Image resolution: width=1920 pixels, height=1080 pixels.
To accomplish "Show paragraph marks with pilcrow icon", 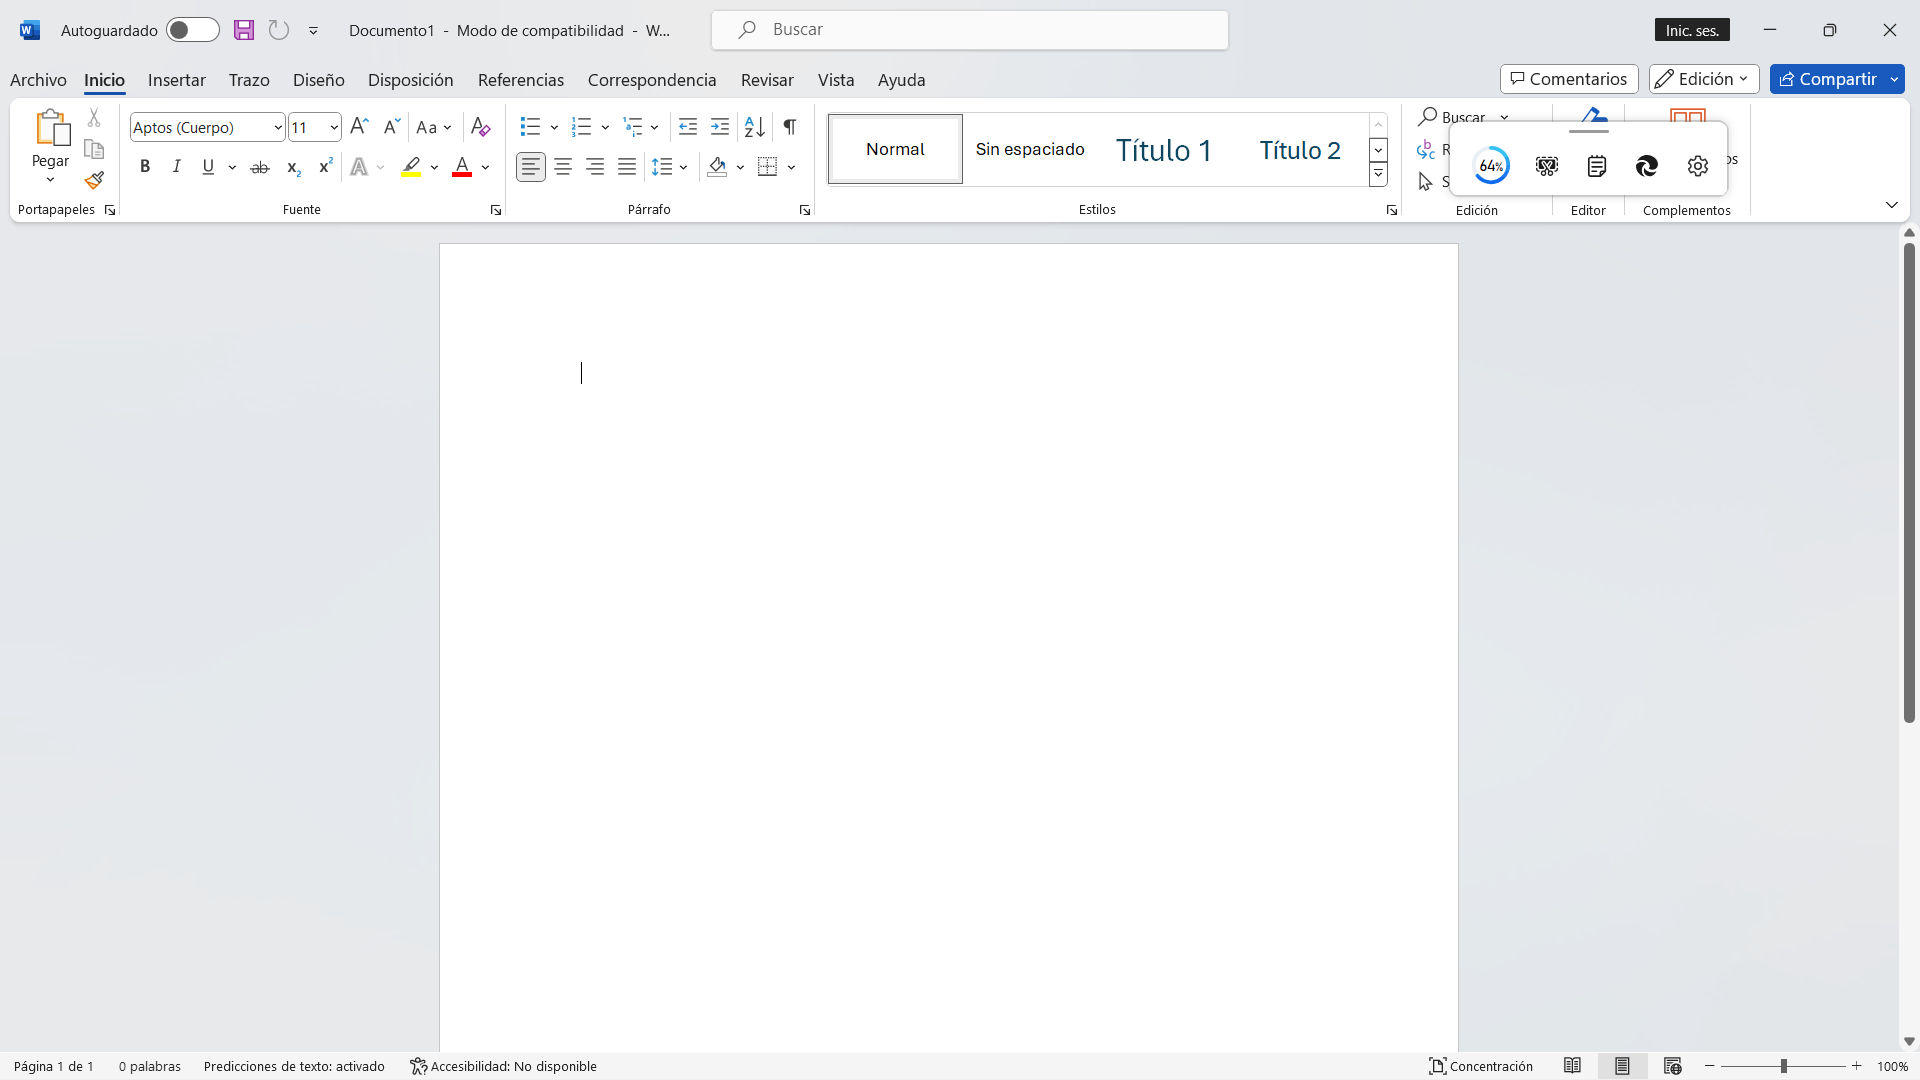I will coord(790,127).
